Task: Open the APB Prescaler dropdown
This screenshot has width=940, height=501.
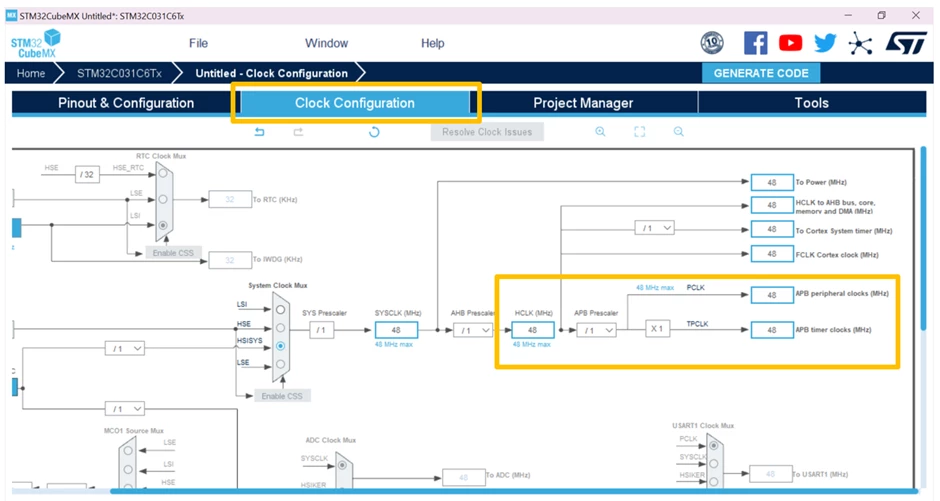Action: tap(596, 330)
